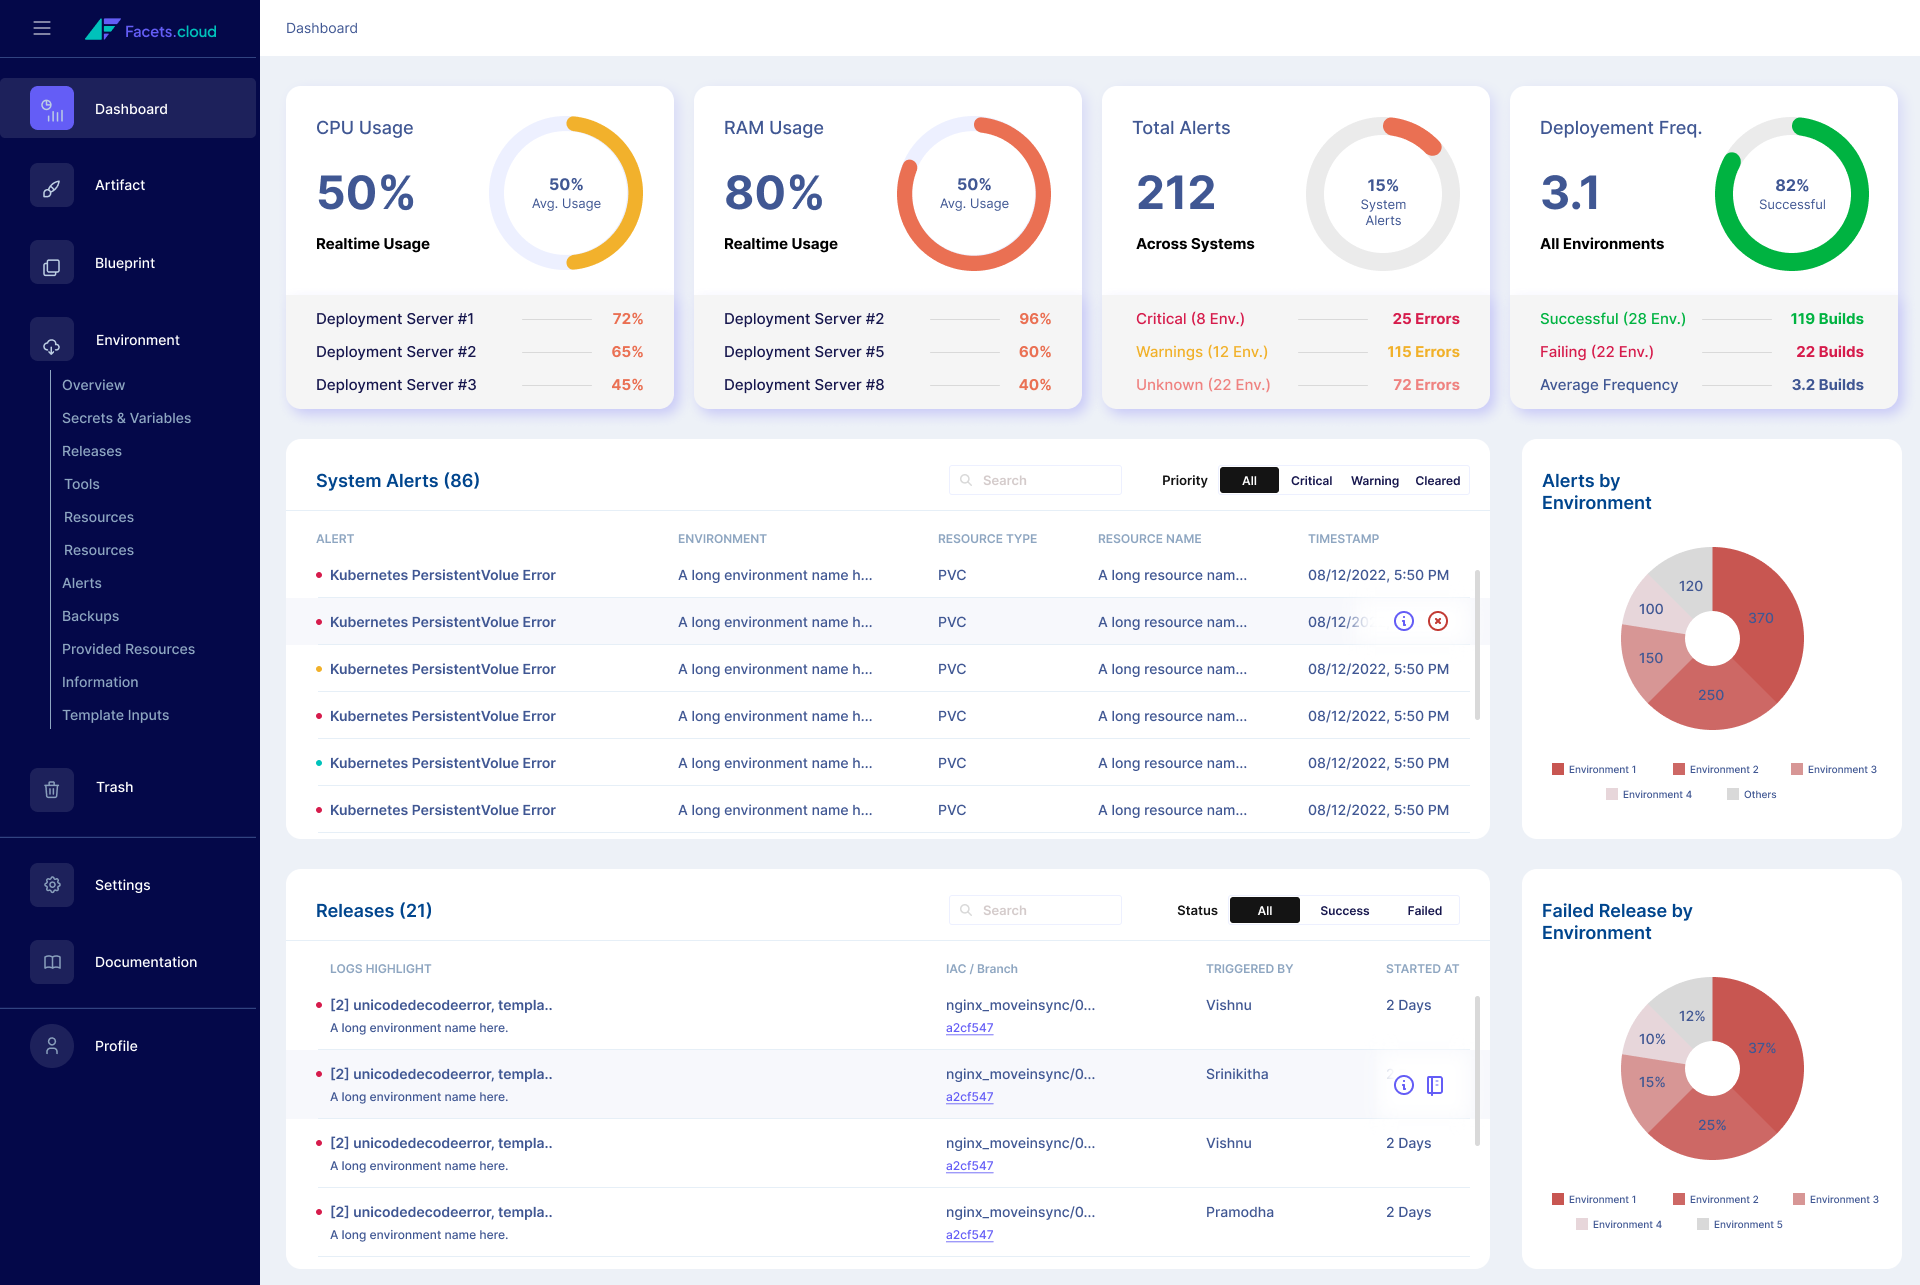This screenshot has height=1285, width=1920.
Task: Click the Deployment Freq. 82% donut gauge
Action: (1792, 193)
